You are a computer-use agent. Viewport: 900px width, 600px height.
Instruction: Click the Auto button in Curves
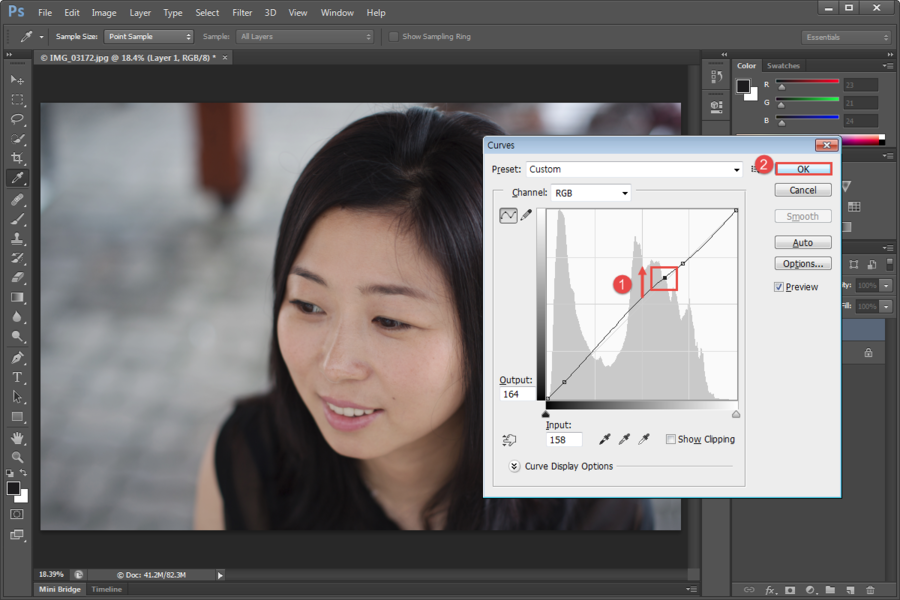tap(802, 242)
